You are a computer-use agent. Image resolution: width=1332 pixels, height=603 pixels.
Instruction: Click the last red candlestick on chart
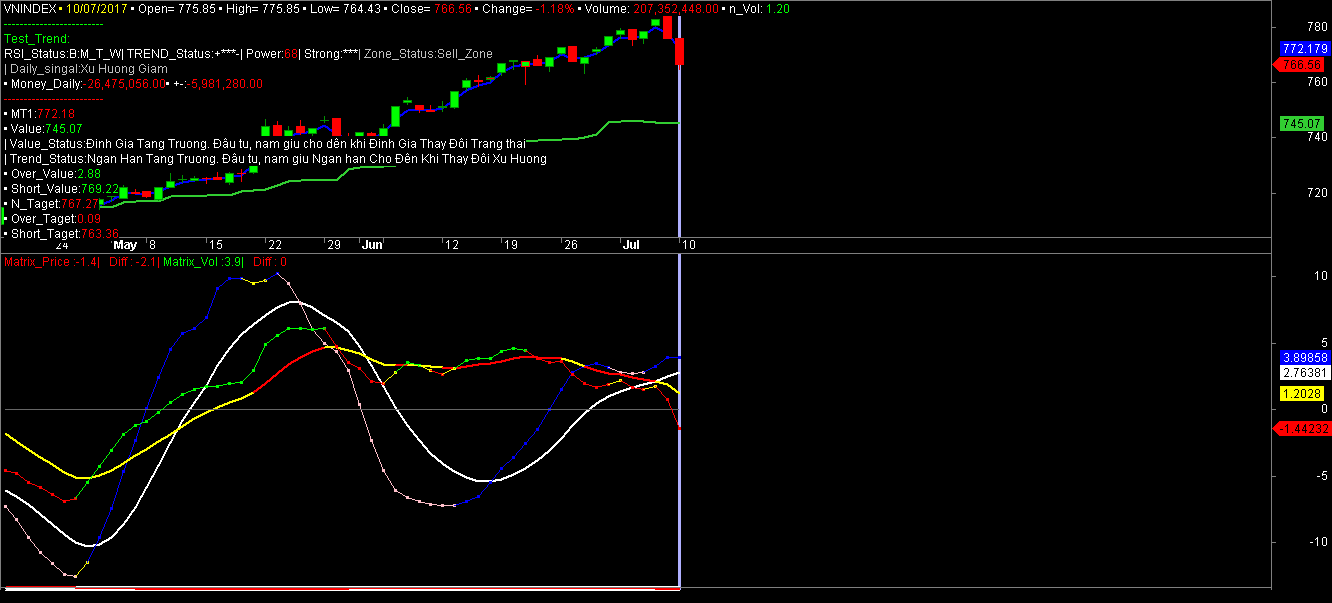coord(680,51)
